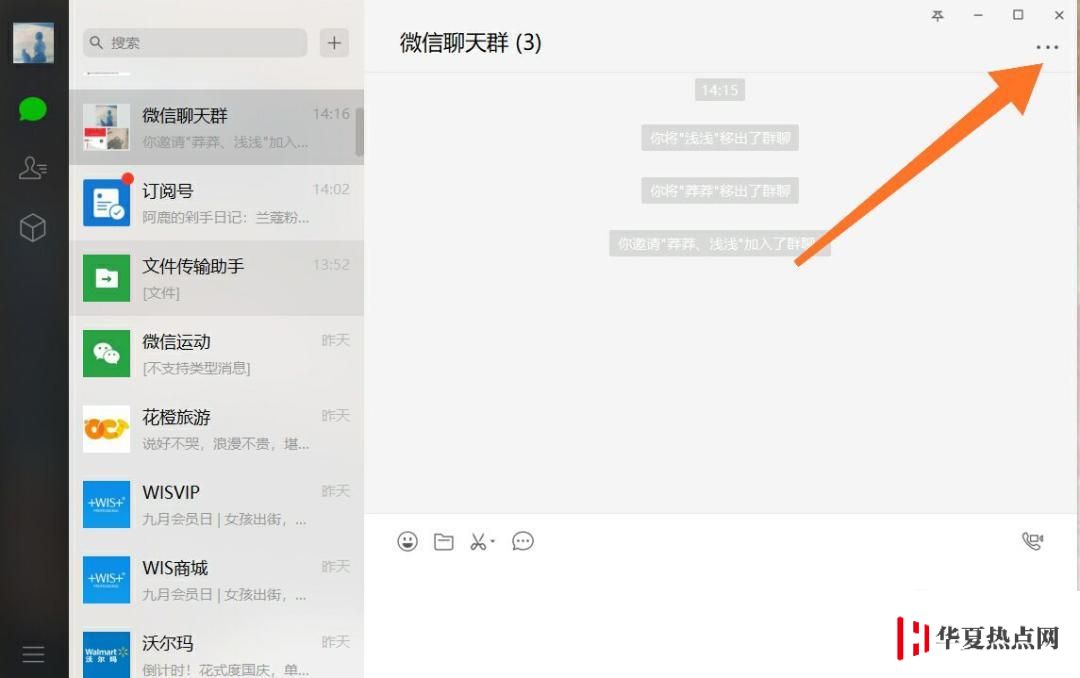Open the 文件传输助手 conversation
The width and height of the screenshot is (1080, 678).
pyautogui.click(x=216, y=278)
